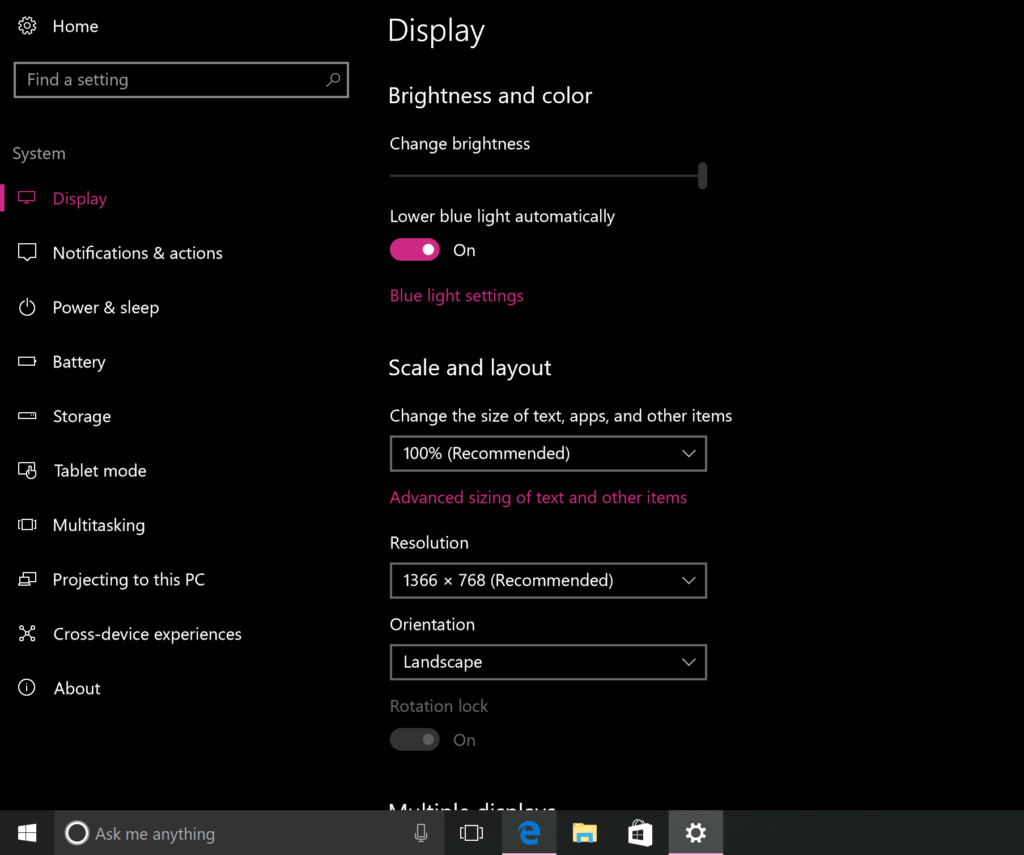1024x855 pixels.
Task: Open the Windows Start menu
Action: pyautogui.click(x=27, y=833)
